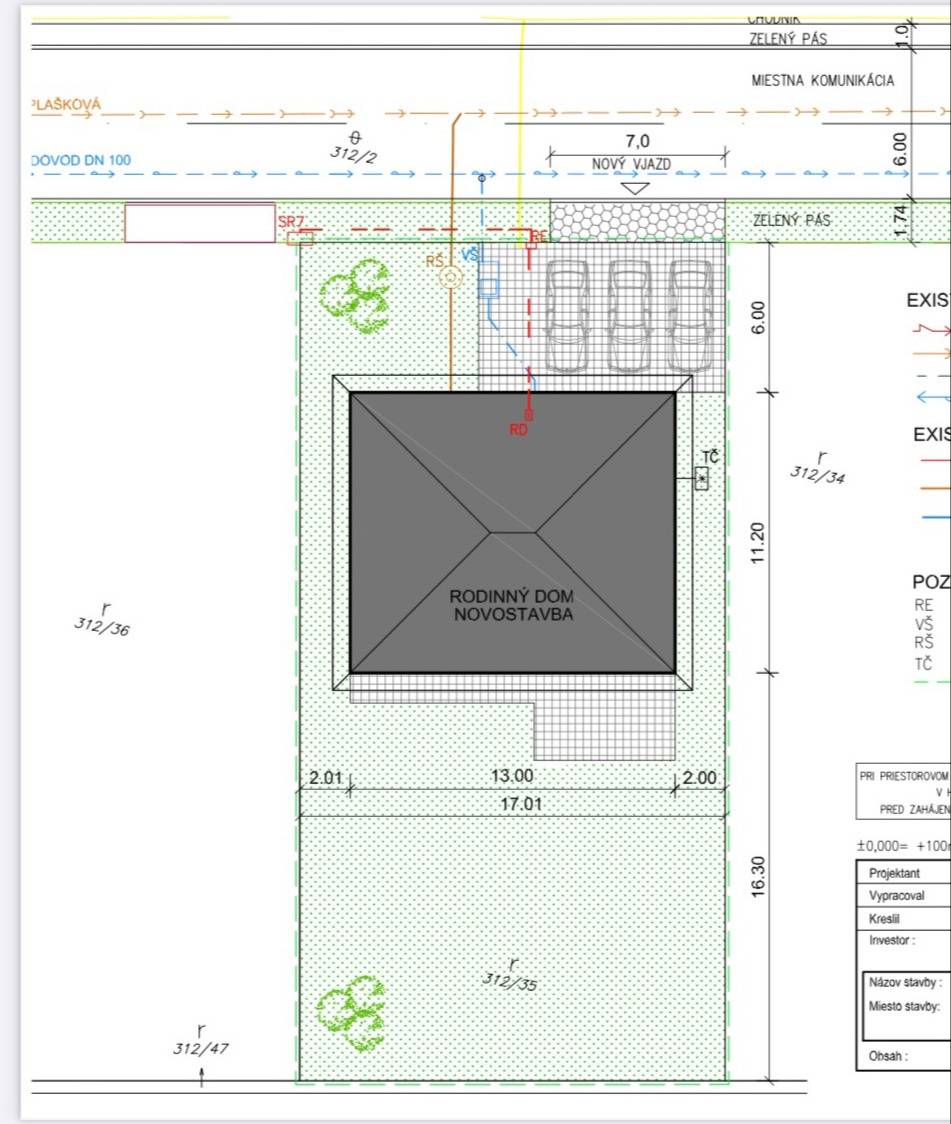Click the orange RŠ label on the plan
Image resolution: width=951 pixels, height=1124 pixels.
pyautogui.click(x=435, y=260)
